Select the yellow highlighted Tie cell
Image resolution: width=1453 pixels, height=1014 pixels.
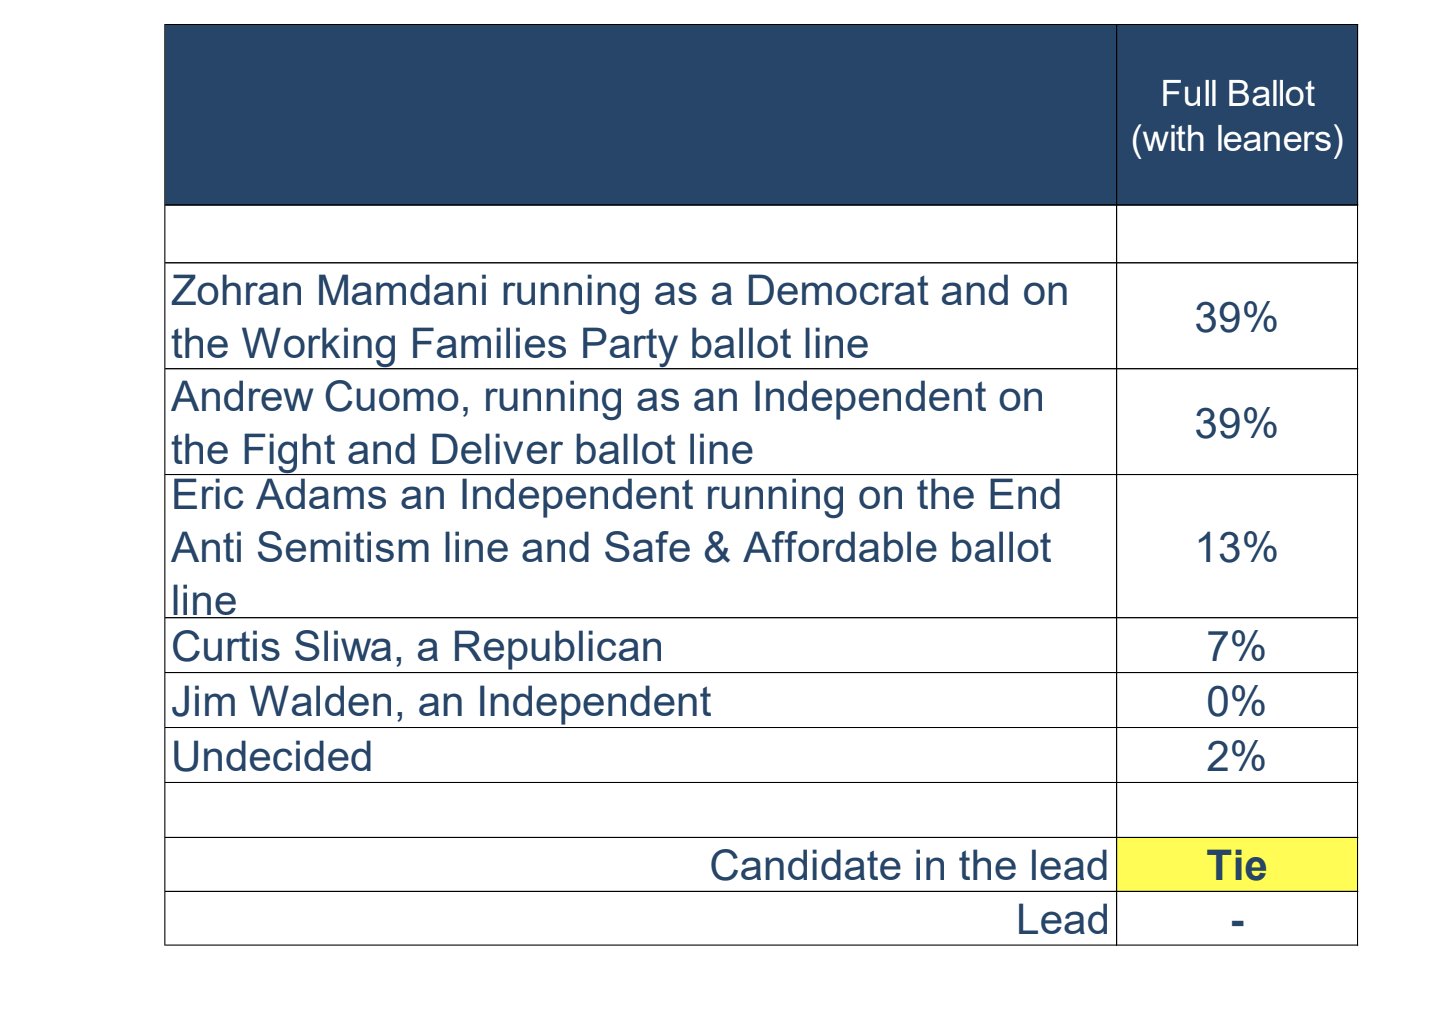coord(1237,865)
